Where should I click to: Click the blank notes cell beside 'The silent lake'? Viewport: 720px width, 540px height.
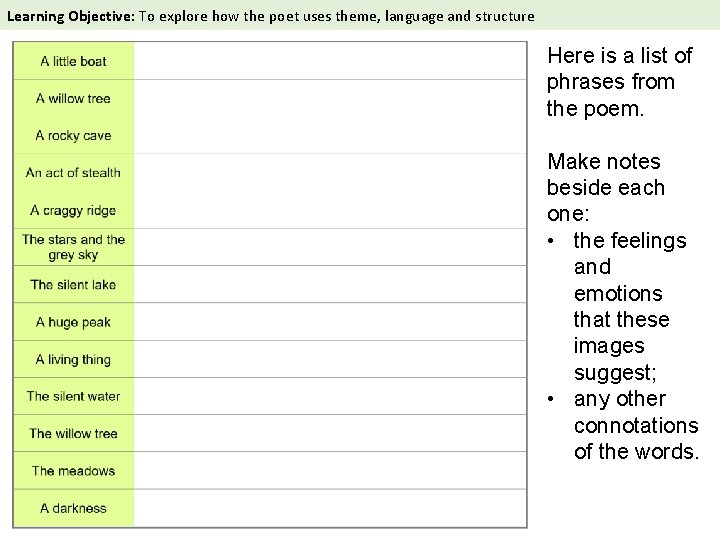(330, 284)
